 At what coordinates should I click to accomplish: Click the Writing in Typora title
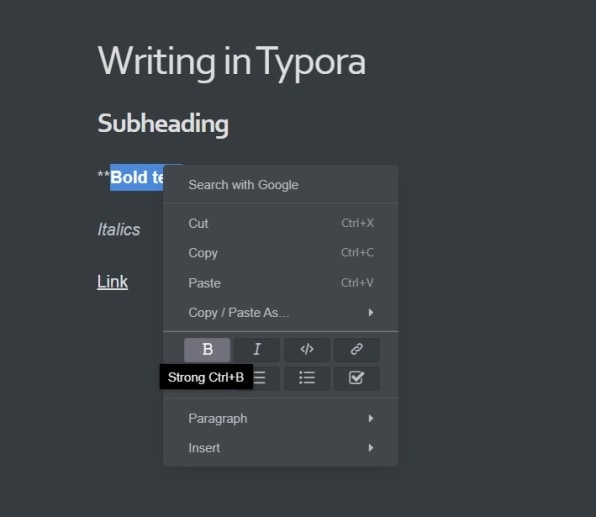pos(231,62)
